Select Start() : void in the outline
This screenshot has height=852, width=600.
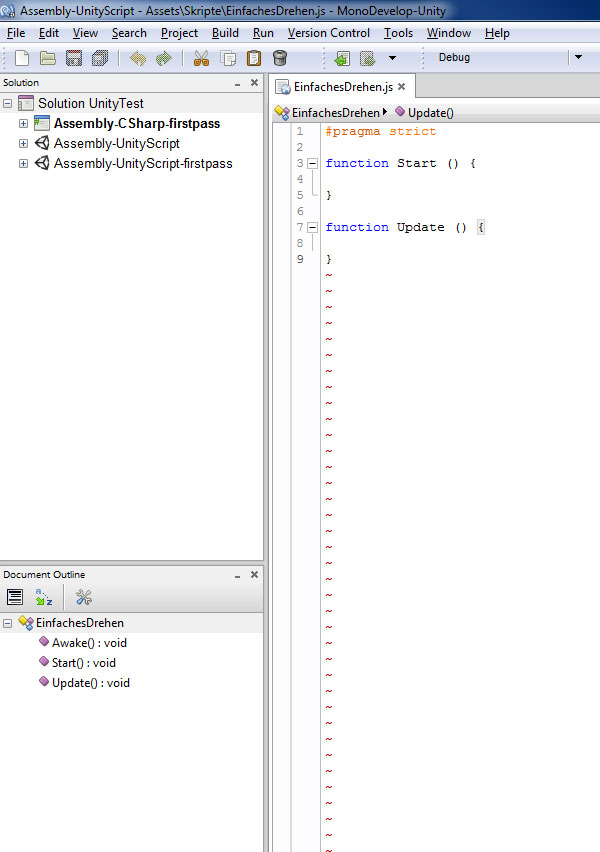(84, 663)
